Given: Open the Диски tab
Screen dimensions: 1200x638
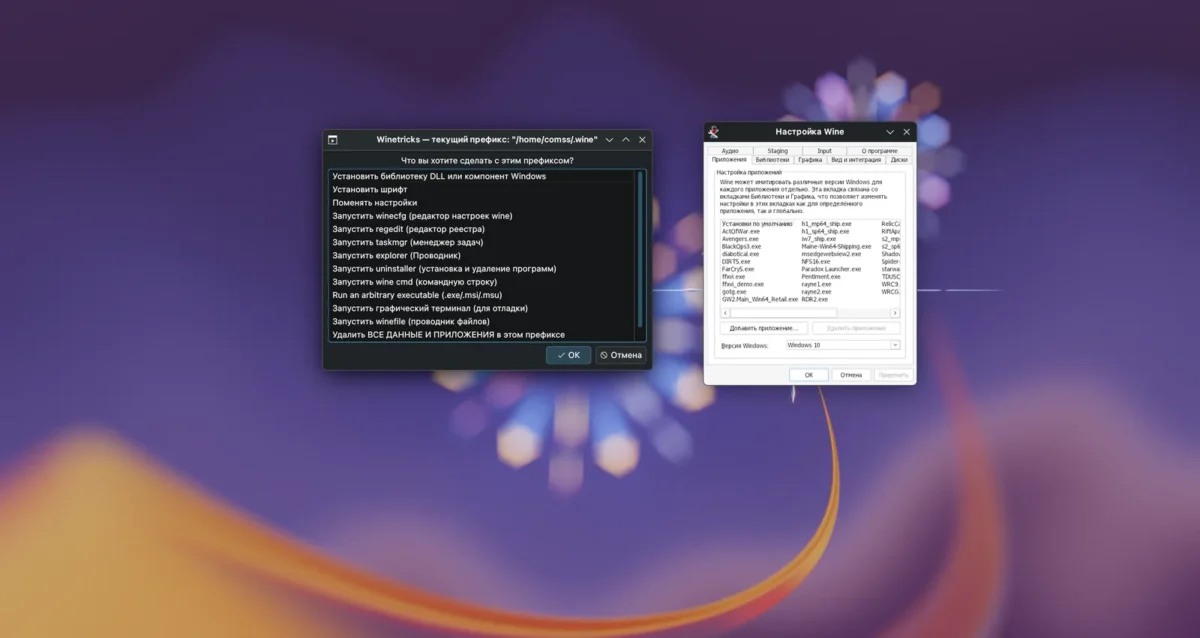Looking at the screenshot, I should pos(898,159).
